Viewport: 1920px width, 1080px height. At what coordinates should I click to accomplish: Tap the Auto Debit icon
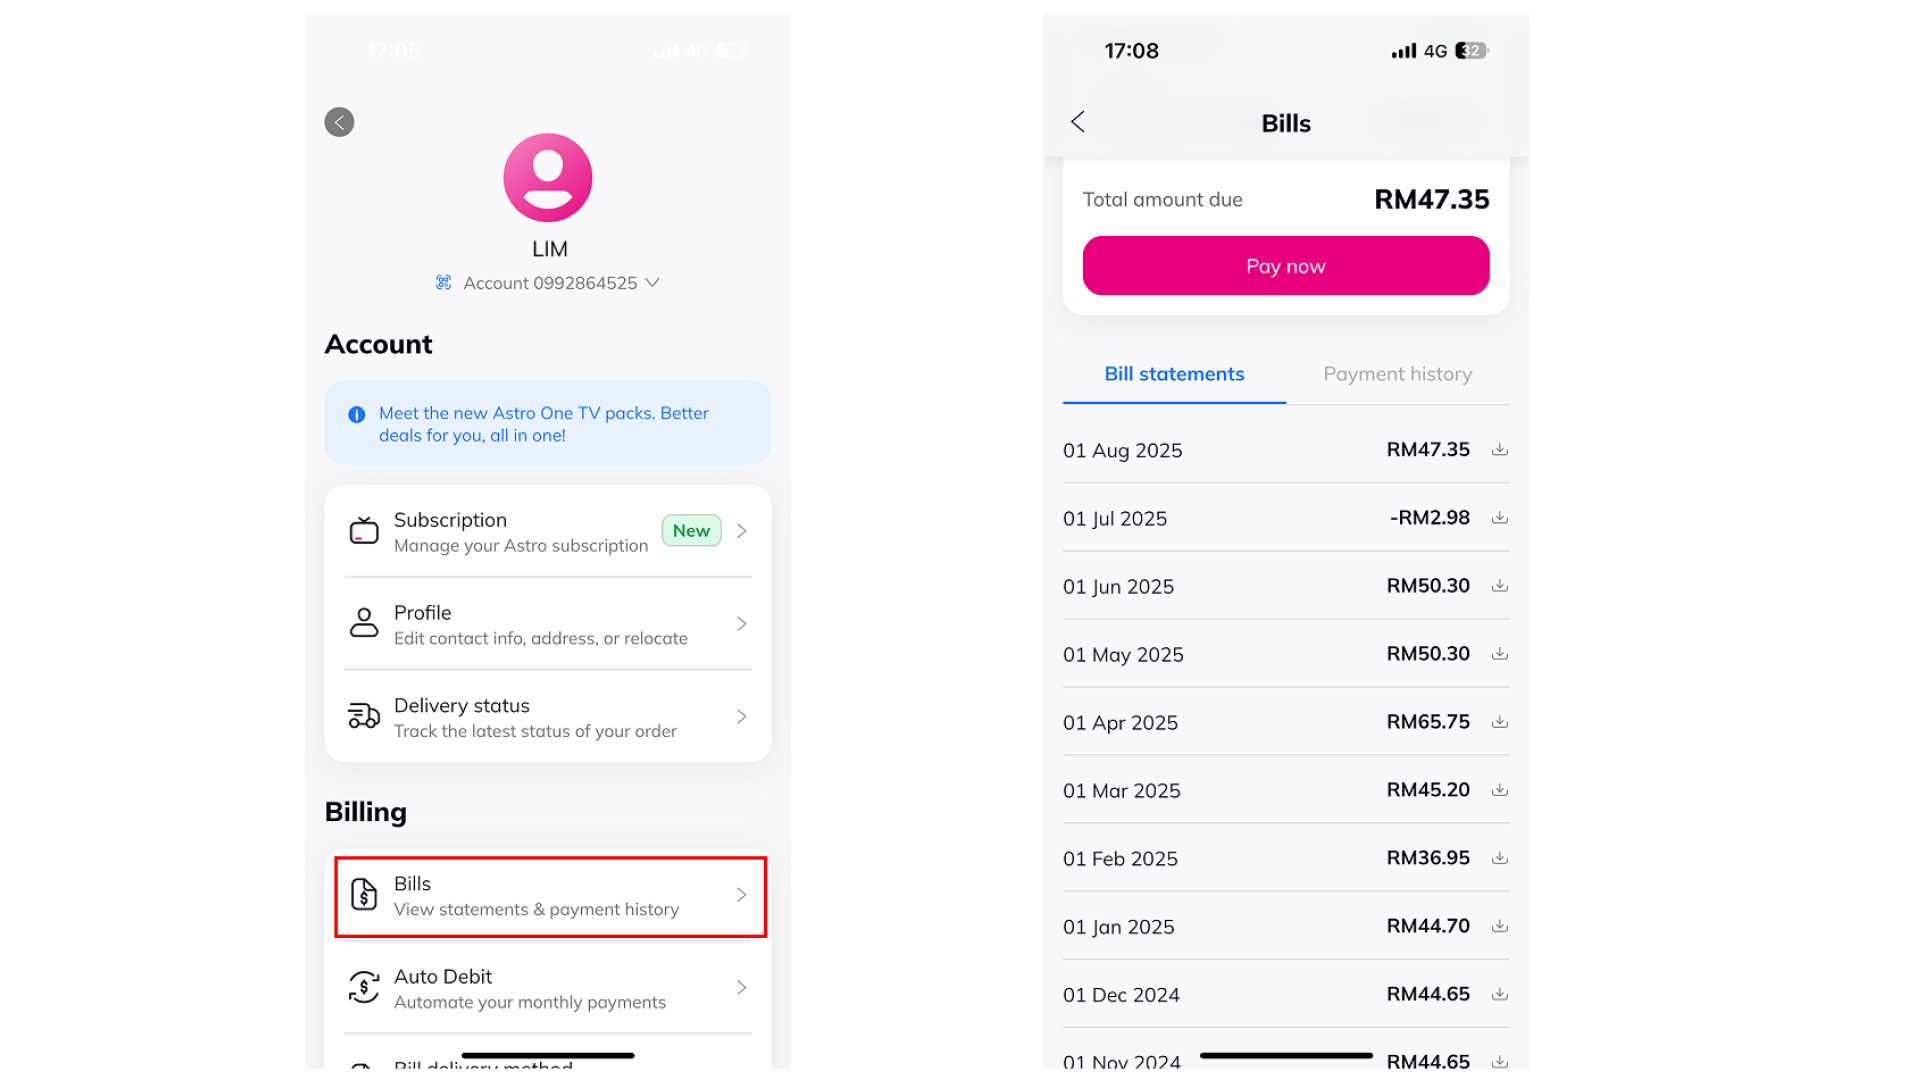click(x=364, y=988)
